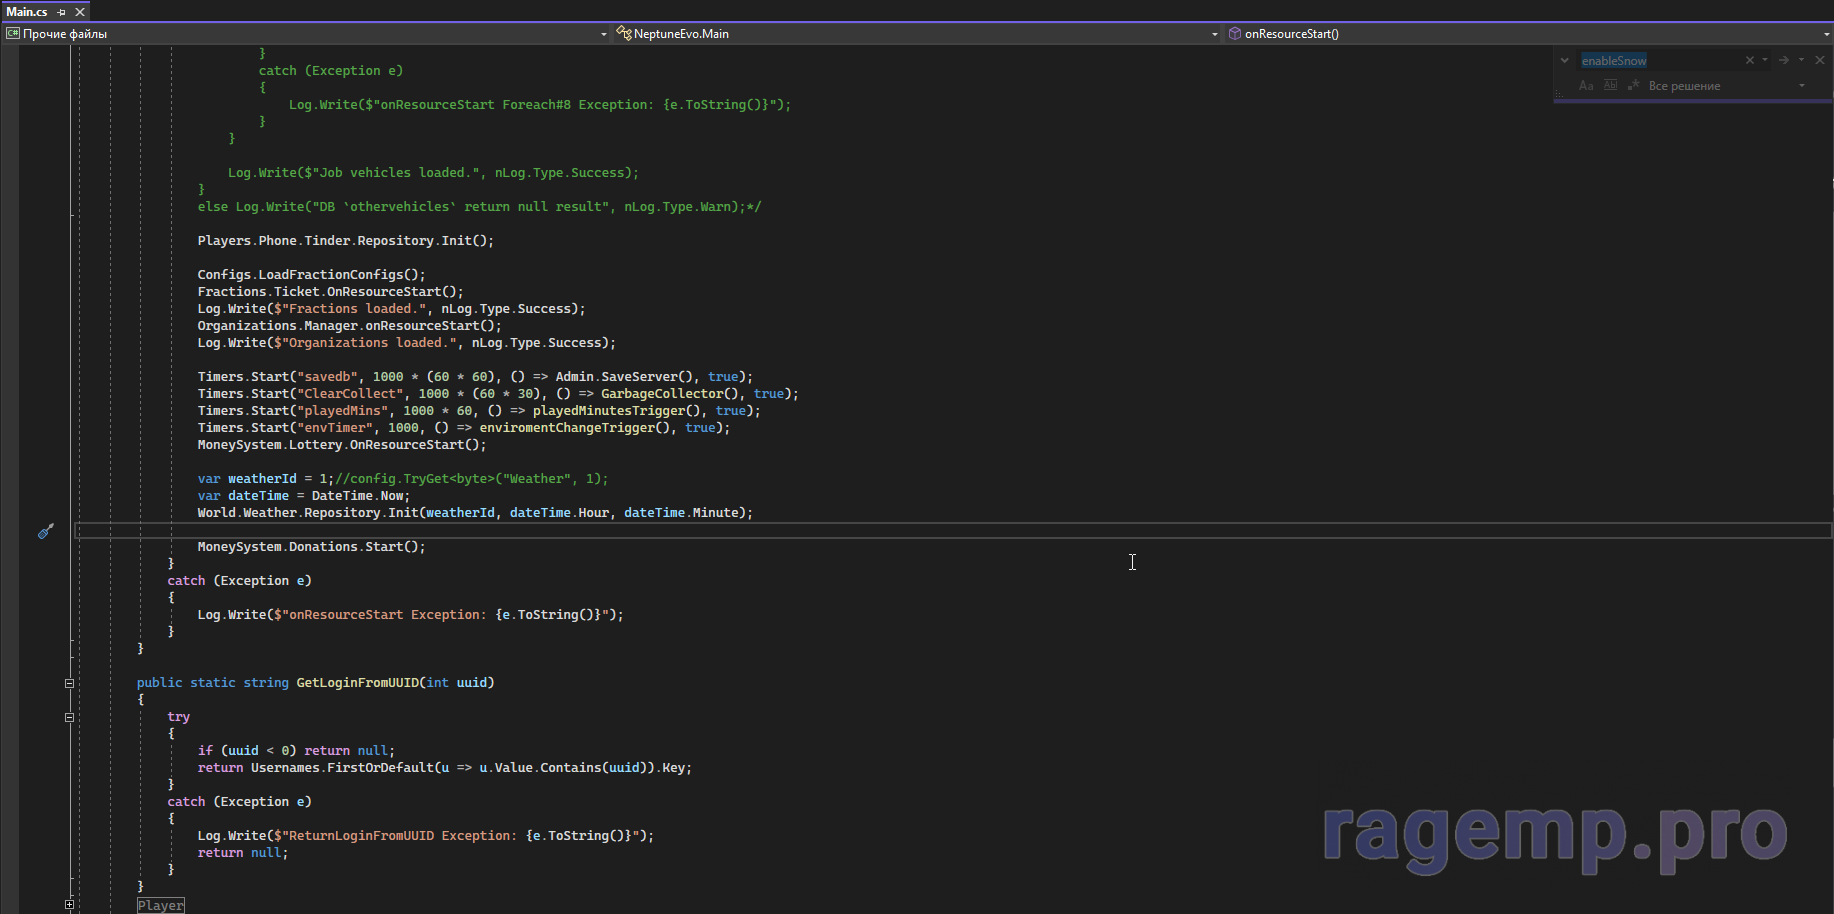The width and height of the screenshot is (1834, 914).
Task: Click the World.Weather.Repository.Init line
Action: [475, 513]
